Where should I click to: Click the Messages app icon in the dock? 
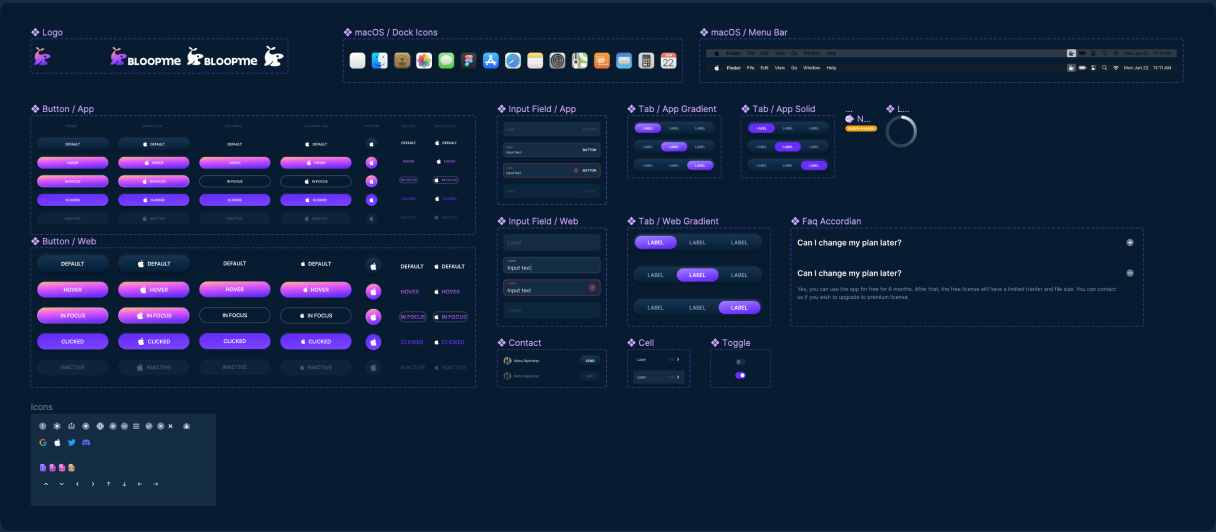446,61
